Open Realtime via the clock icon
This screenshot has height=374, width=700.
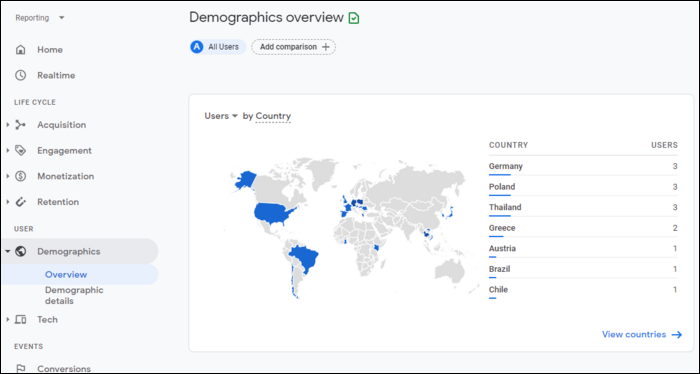tap(21, 75)
